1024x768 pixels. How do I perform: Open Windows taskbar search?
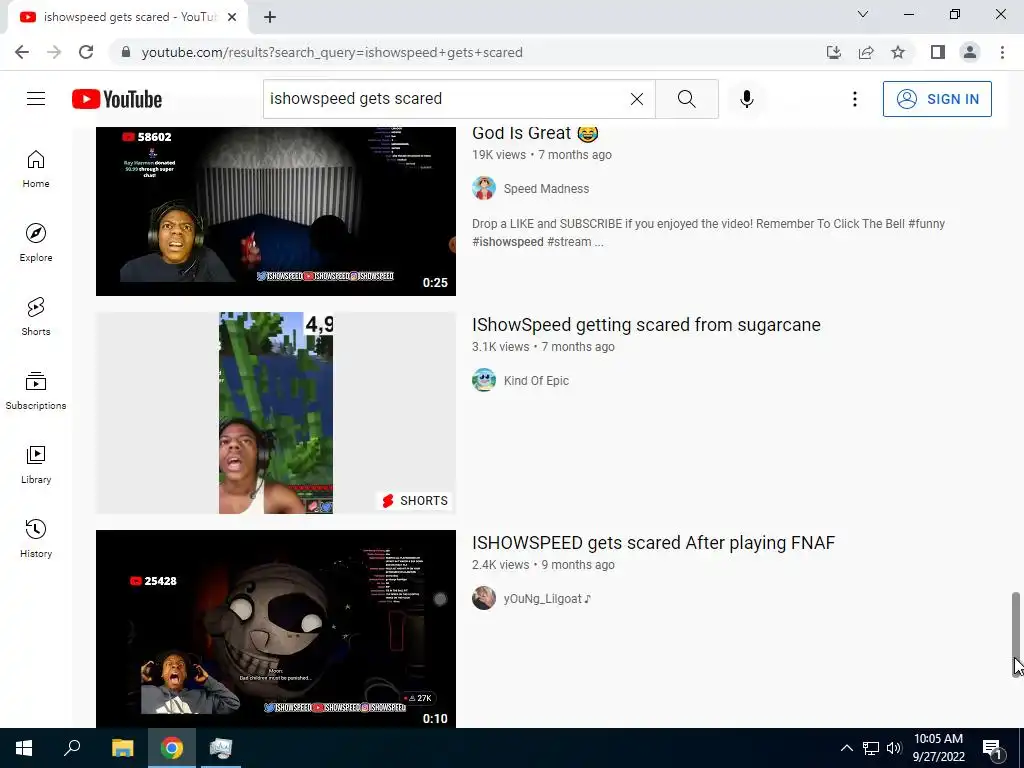[72, 748]
